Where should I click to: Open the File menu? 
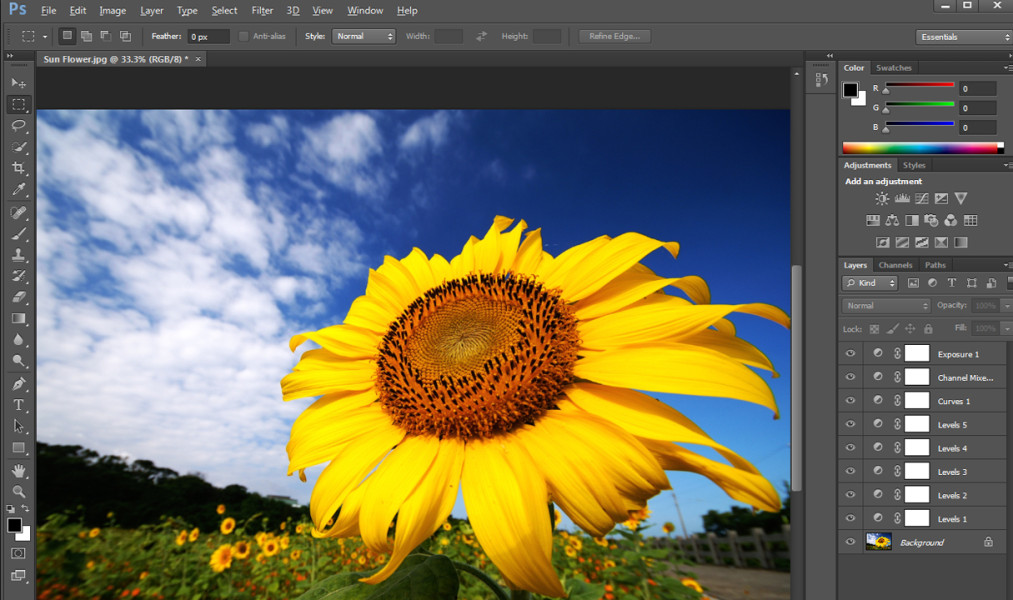pyautogui.click(x=48, y=10)
